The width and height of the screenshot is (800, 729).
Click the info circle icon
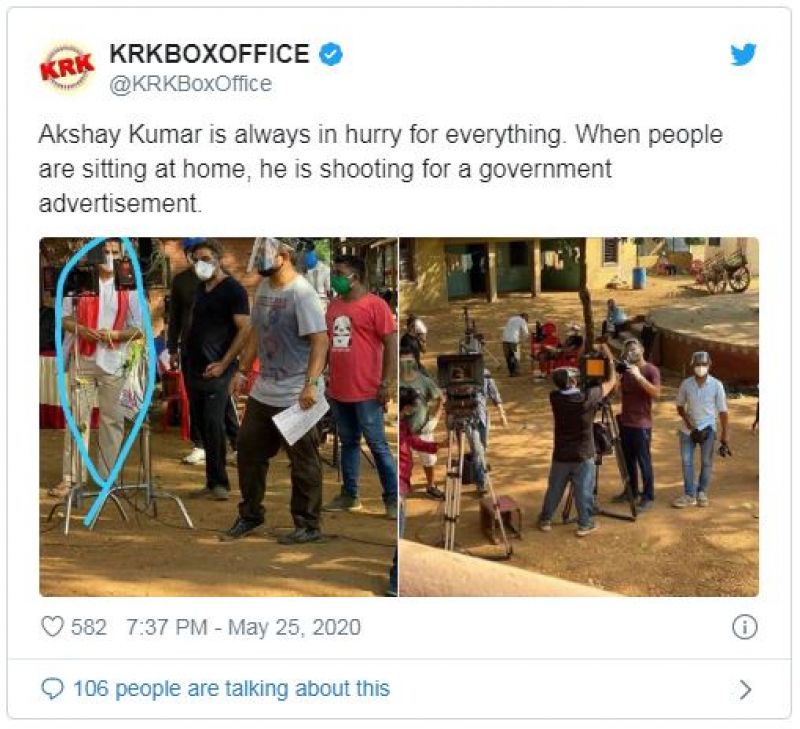pos(744,627)
